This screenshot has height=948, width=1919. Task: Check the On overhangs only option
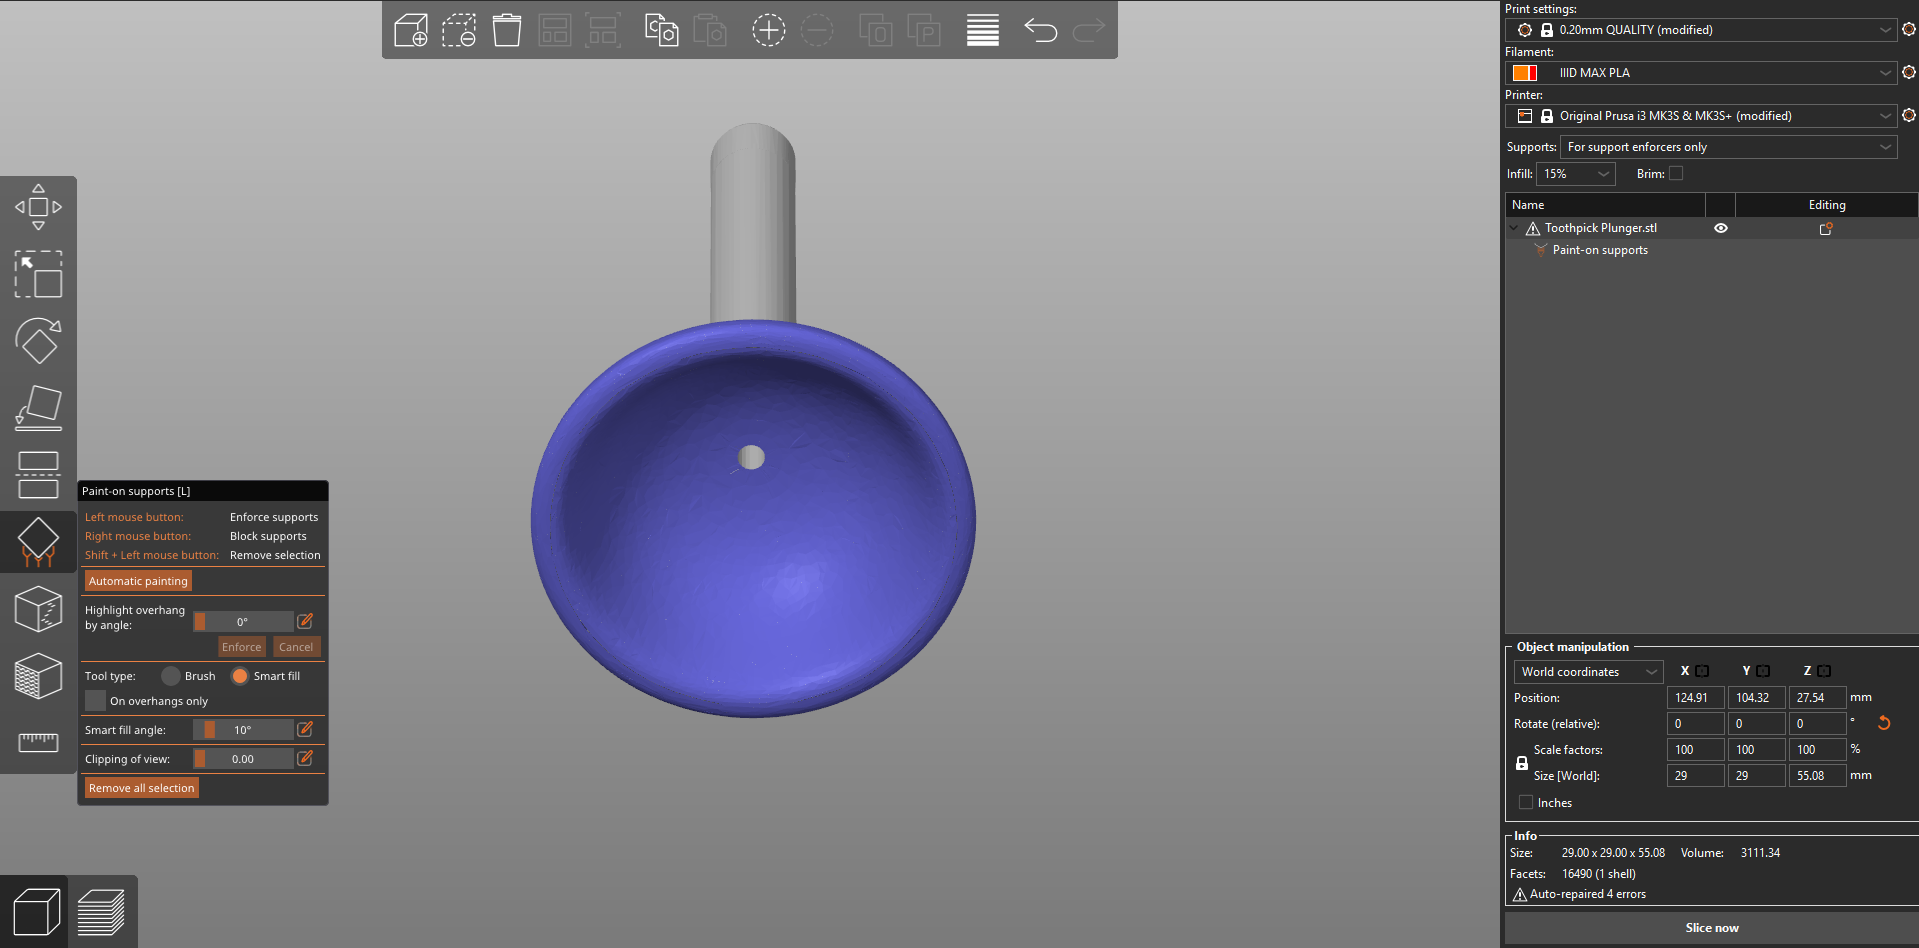coord(95,700)
